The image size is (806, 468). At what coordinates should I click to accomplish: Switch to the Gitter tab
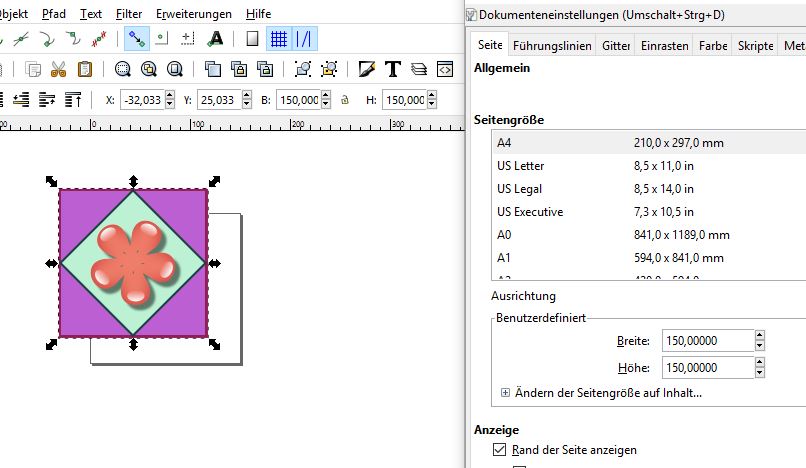point(616,46)
